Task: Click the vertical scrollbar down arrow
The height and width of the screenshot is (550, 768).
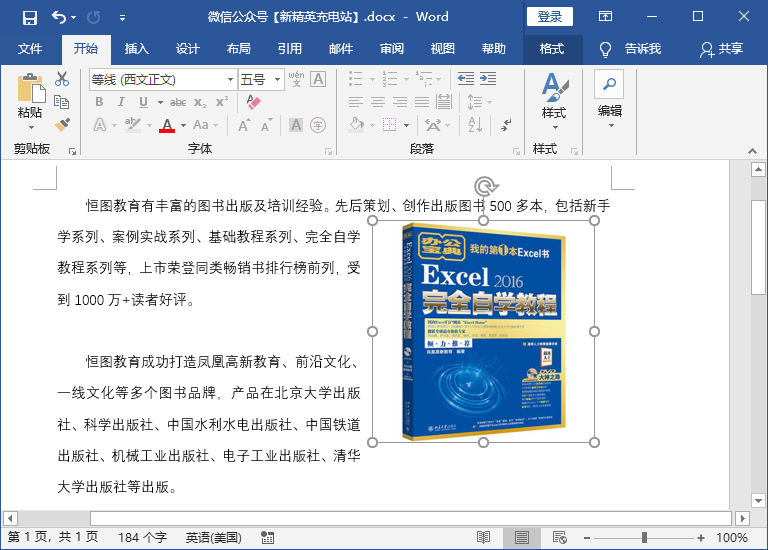Action: tap(758, 501)
